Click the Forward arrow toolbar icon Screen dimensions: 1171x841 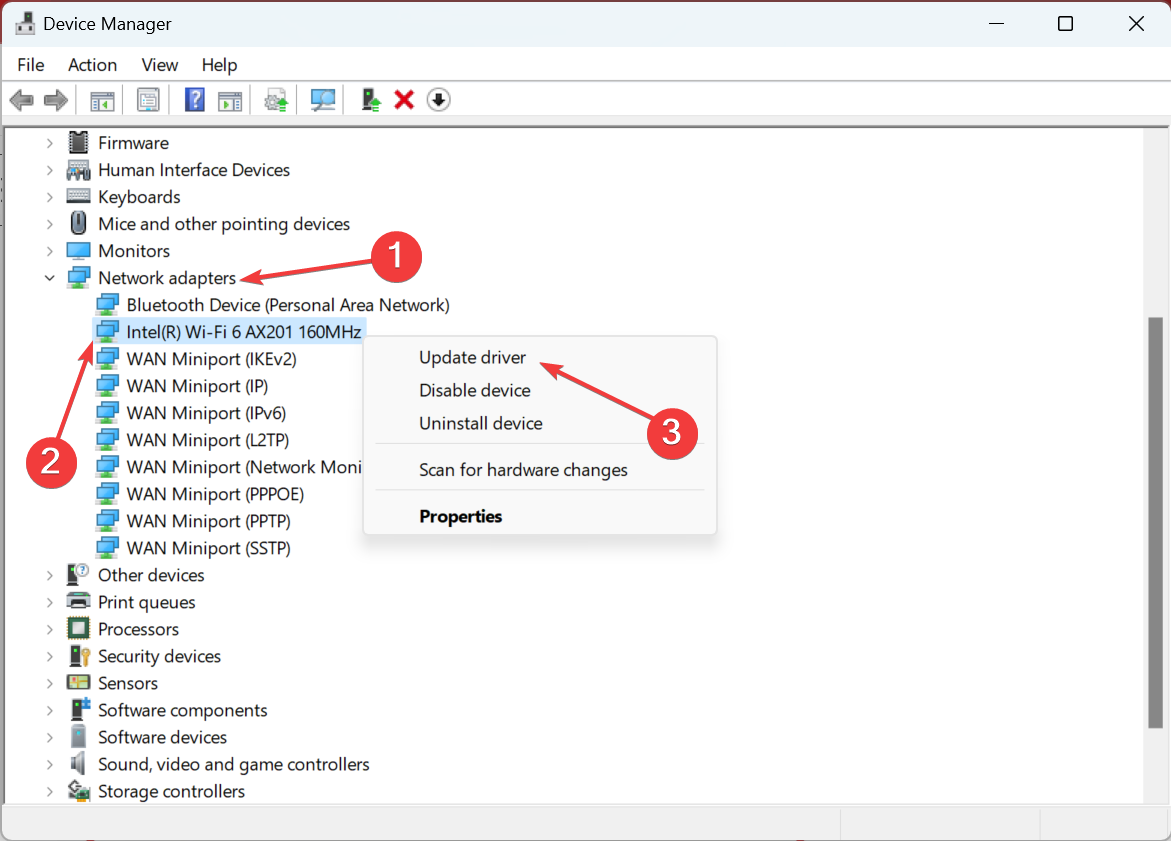click(x=56, y=99)
